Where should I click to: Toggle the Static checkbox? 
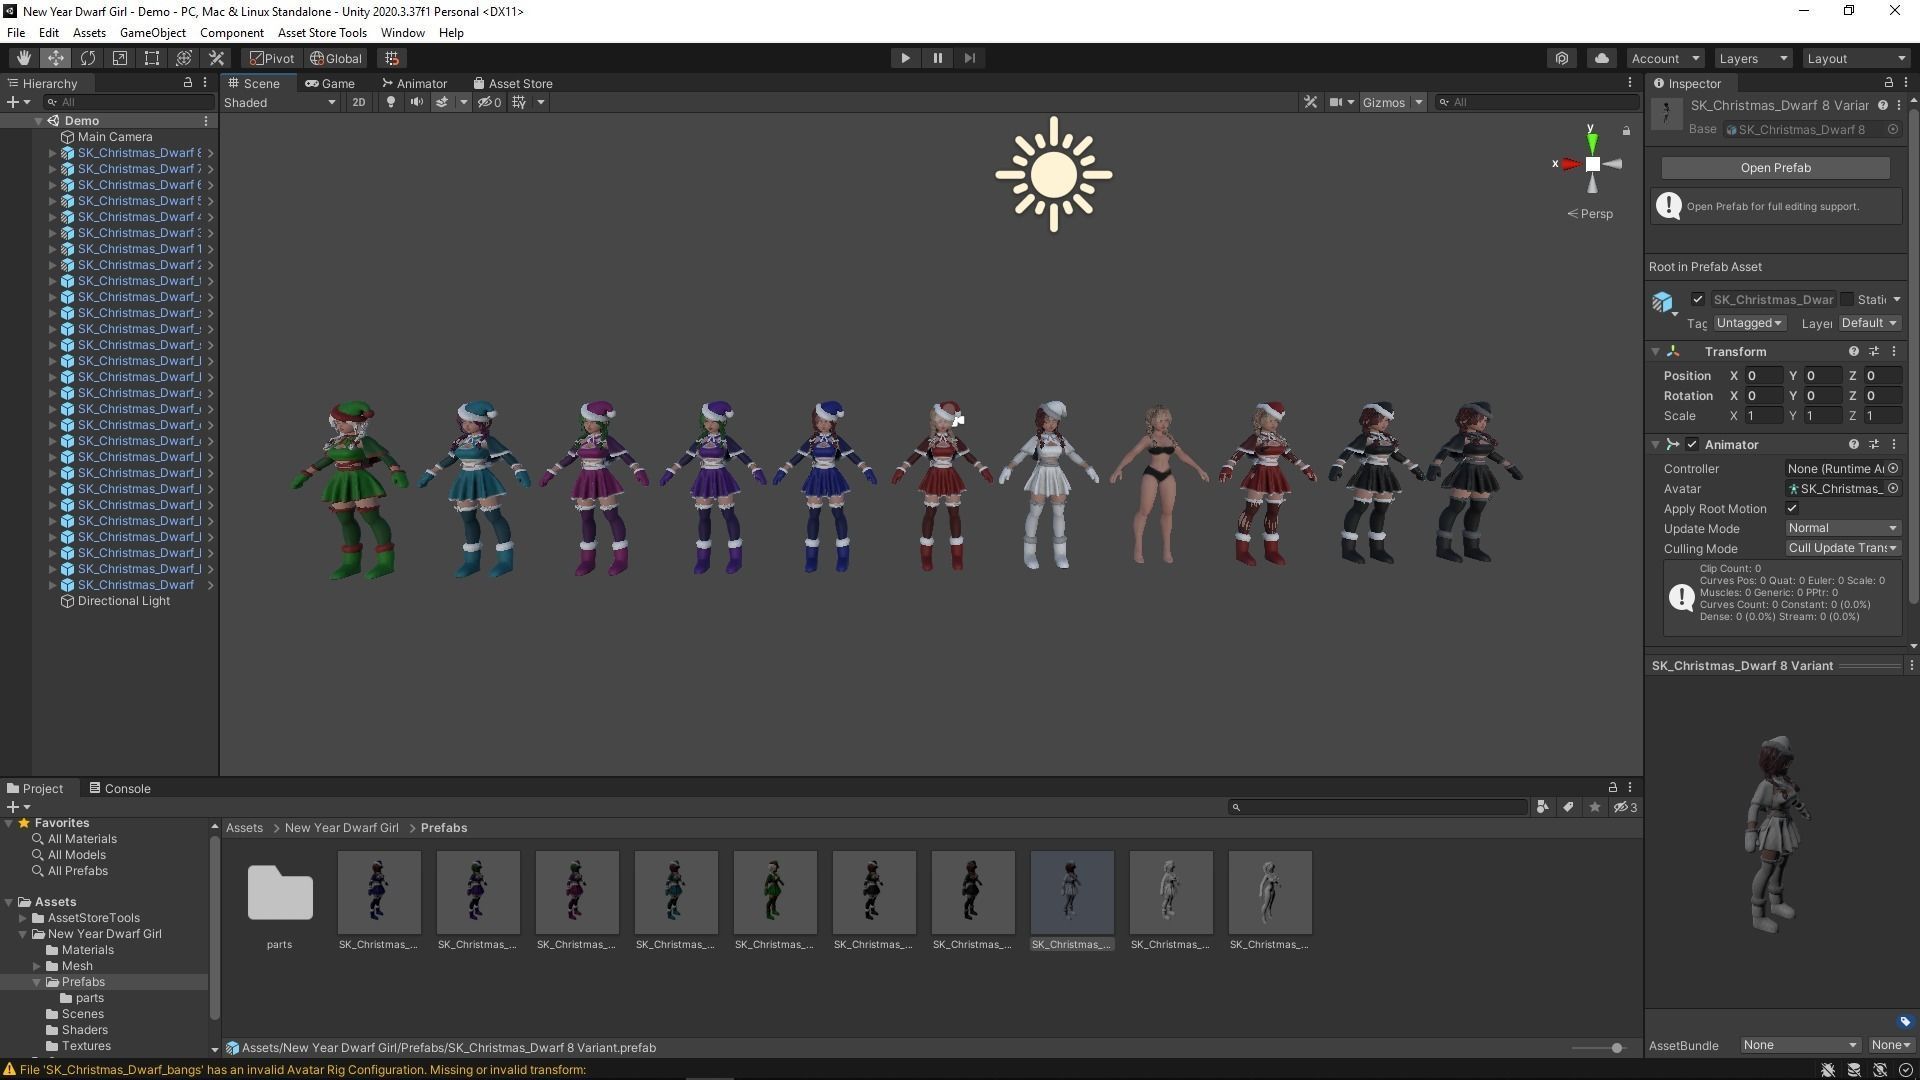1847,300
